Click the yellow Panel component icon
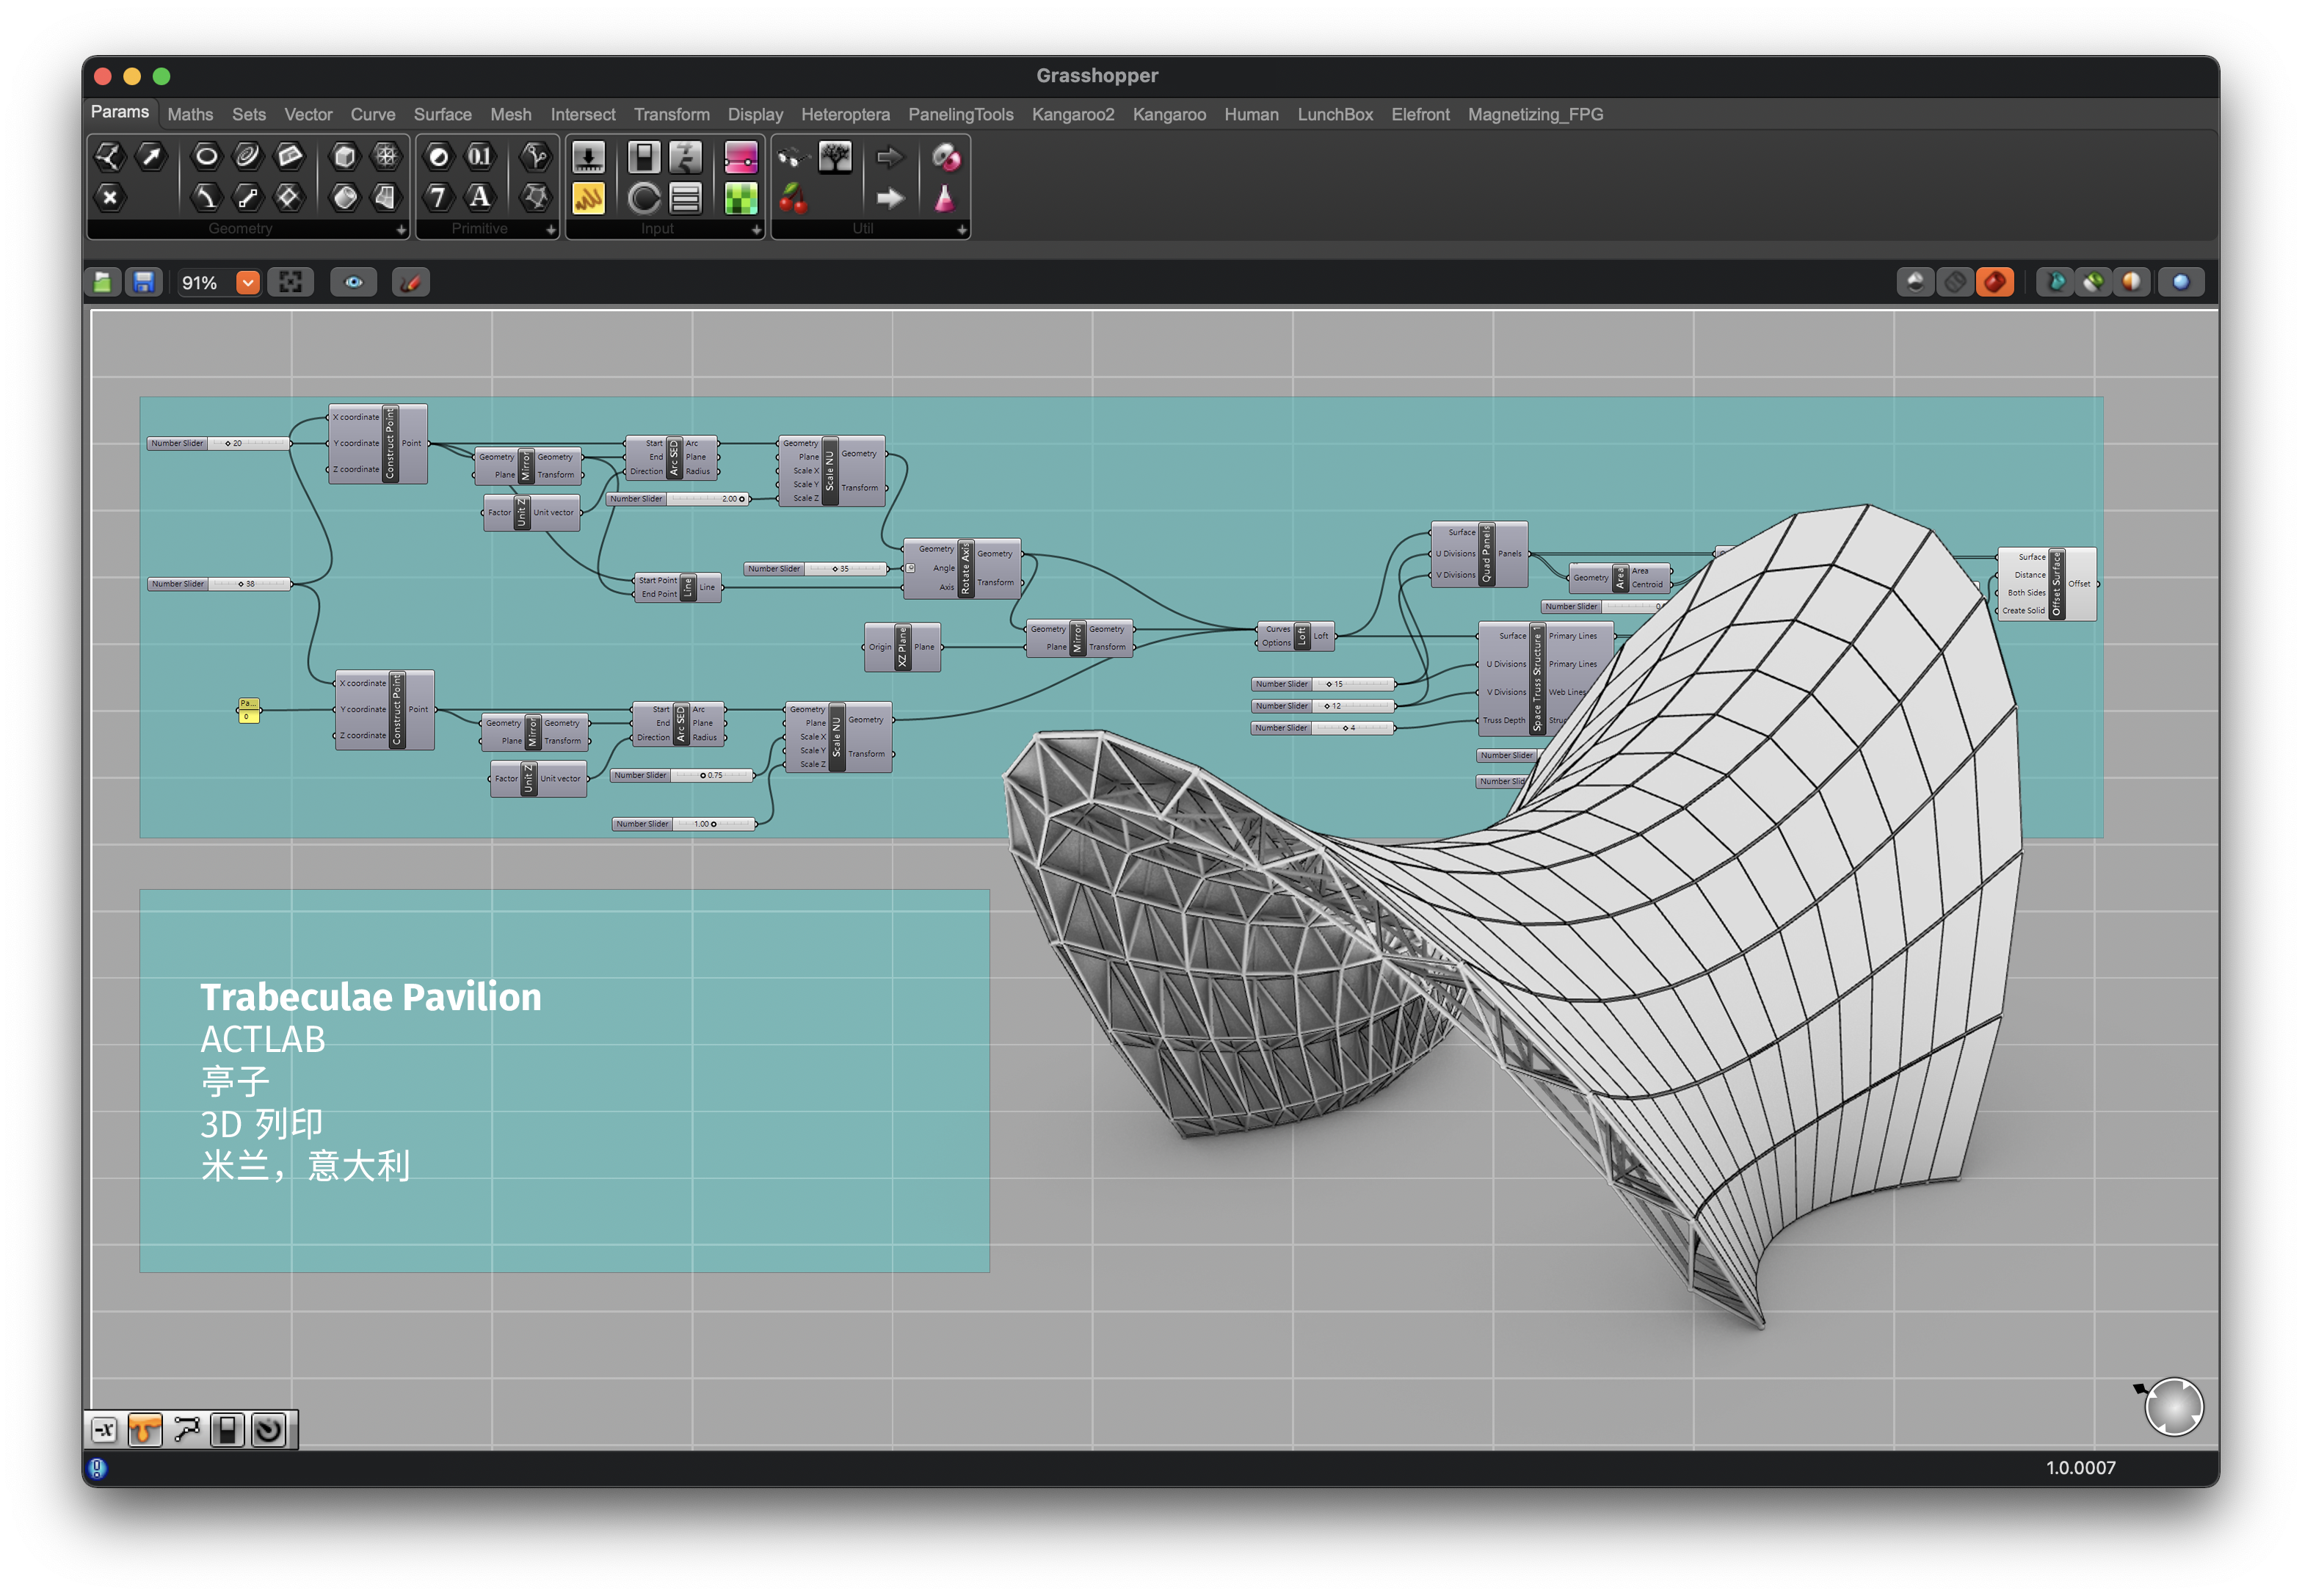2302x1596 pixels. pyautogui.click(x=588, y=198)
